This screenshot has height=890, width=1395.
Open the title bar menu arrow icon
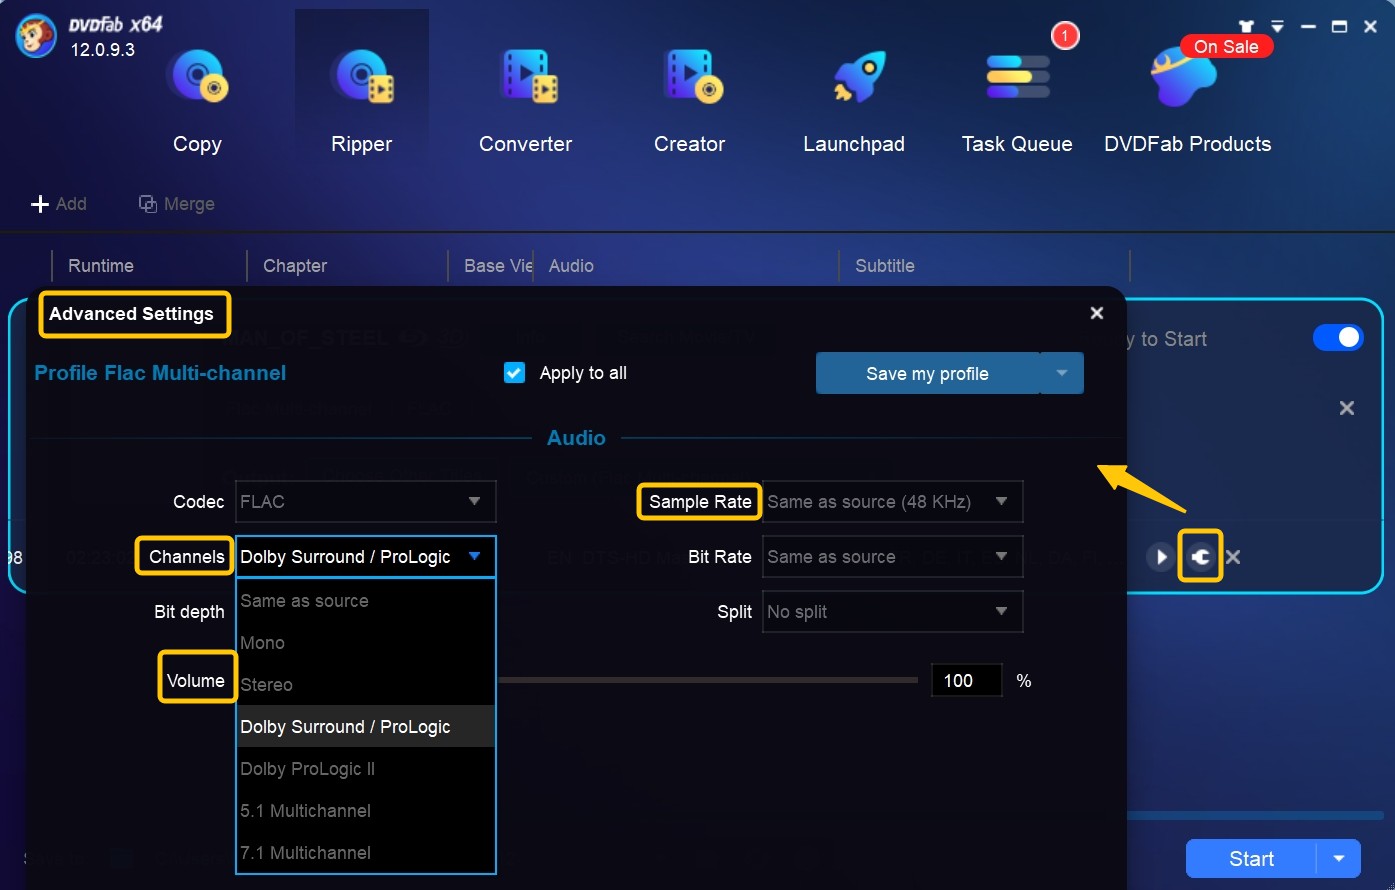coord(1277,26)
